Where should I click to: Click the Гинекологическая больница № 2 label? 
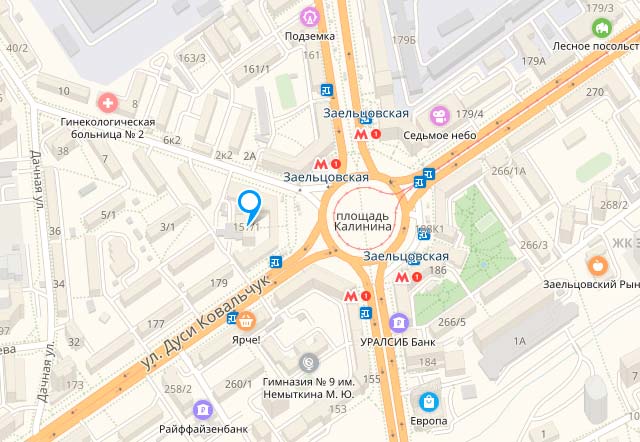coord(108,128)
